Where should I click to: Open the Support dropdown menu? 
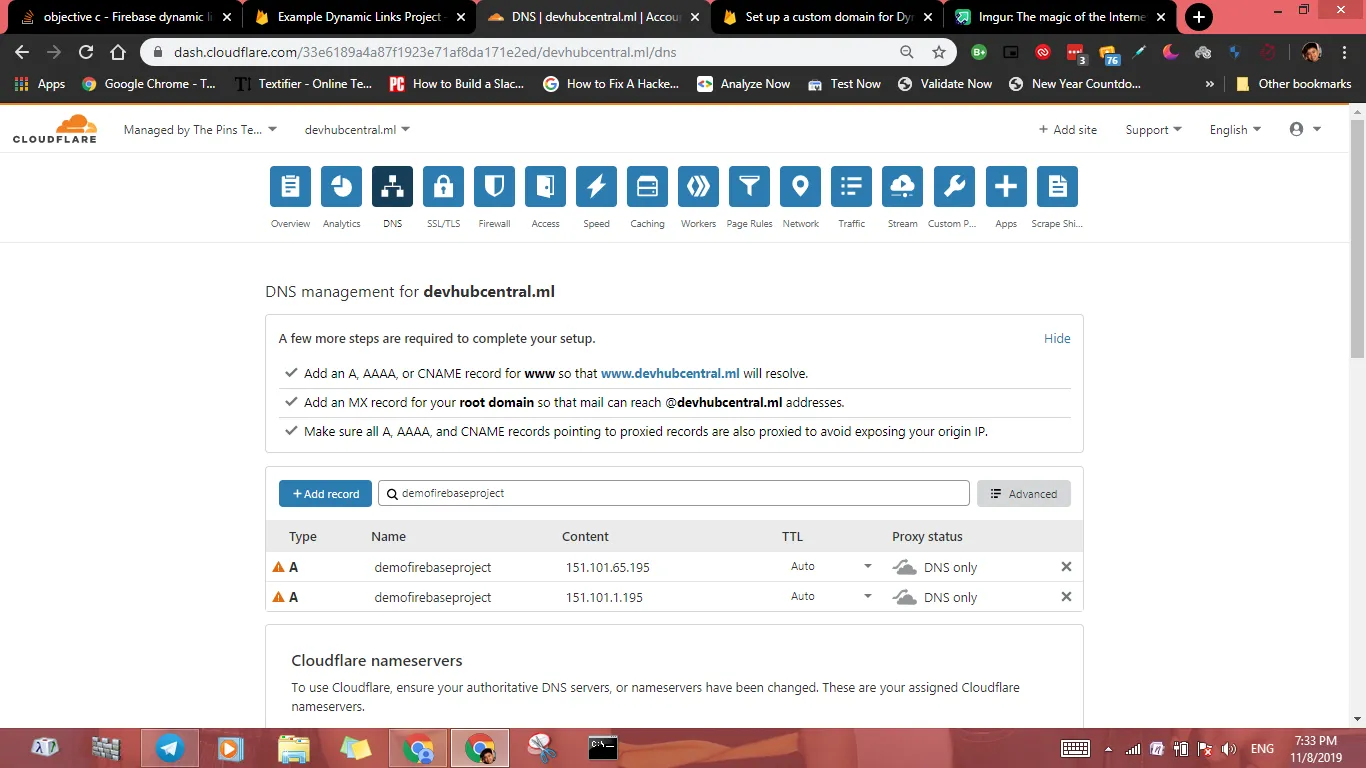1153,130
